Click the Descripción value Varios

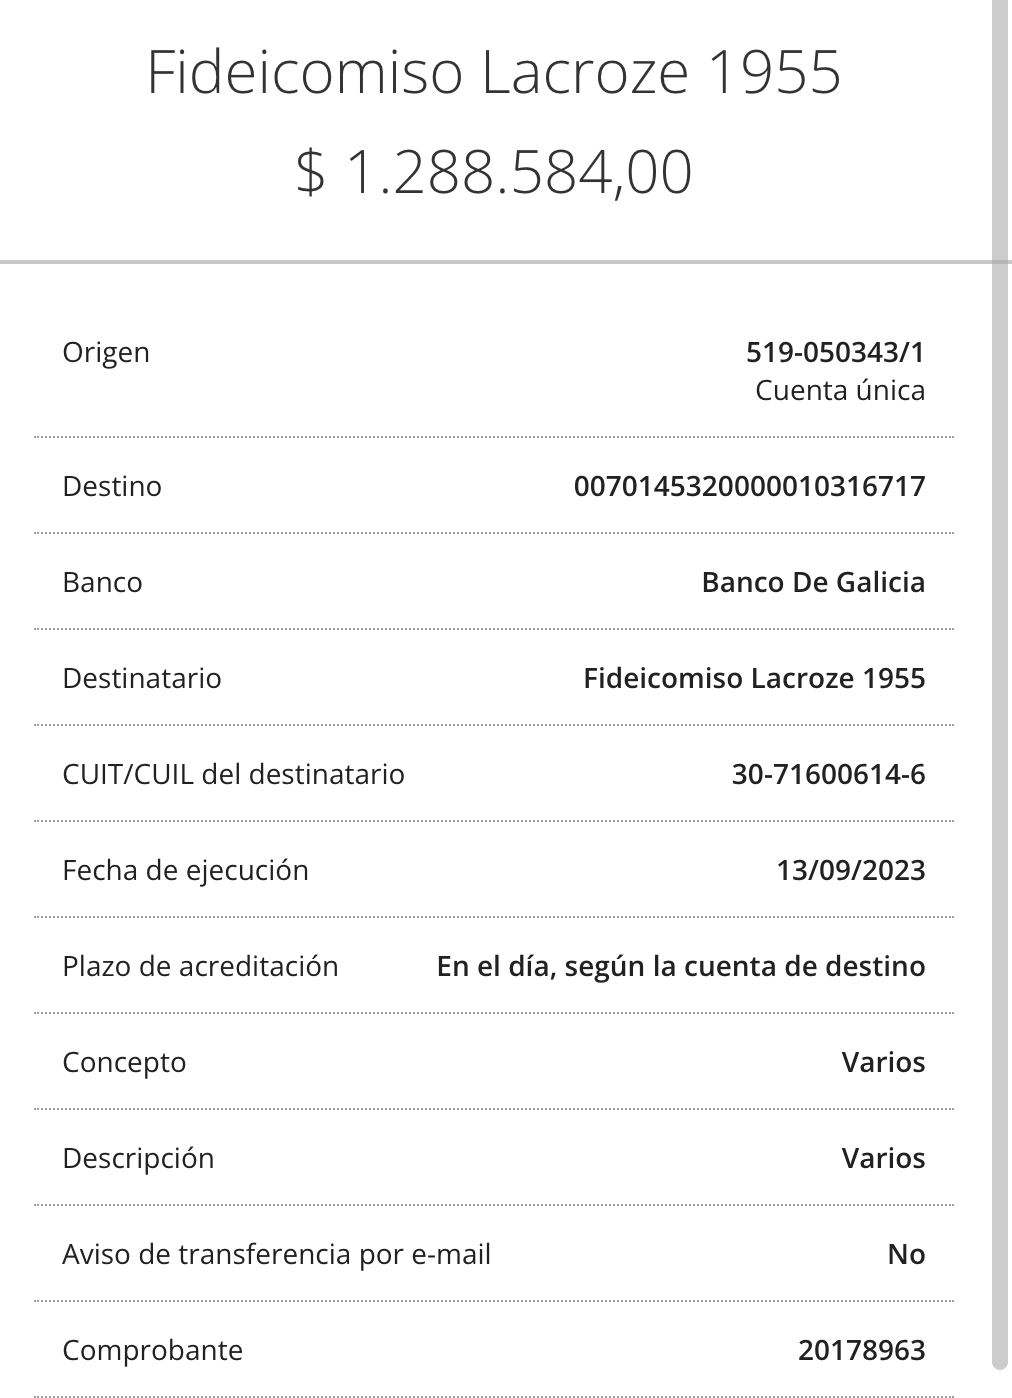tap(884, 1158)
